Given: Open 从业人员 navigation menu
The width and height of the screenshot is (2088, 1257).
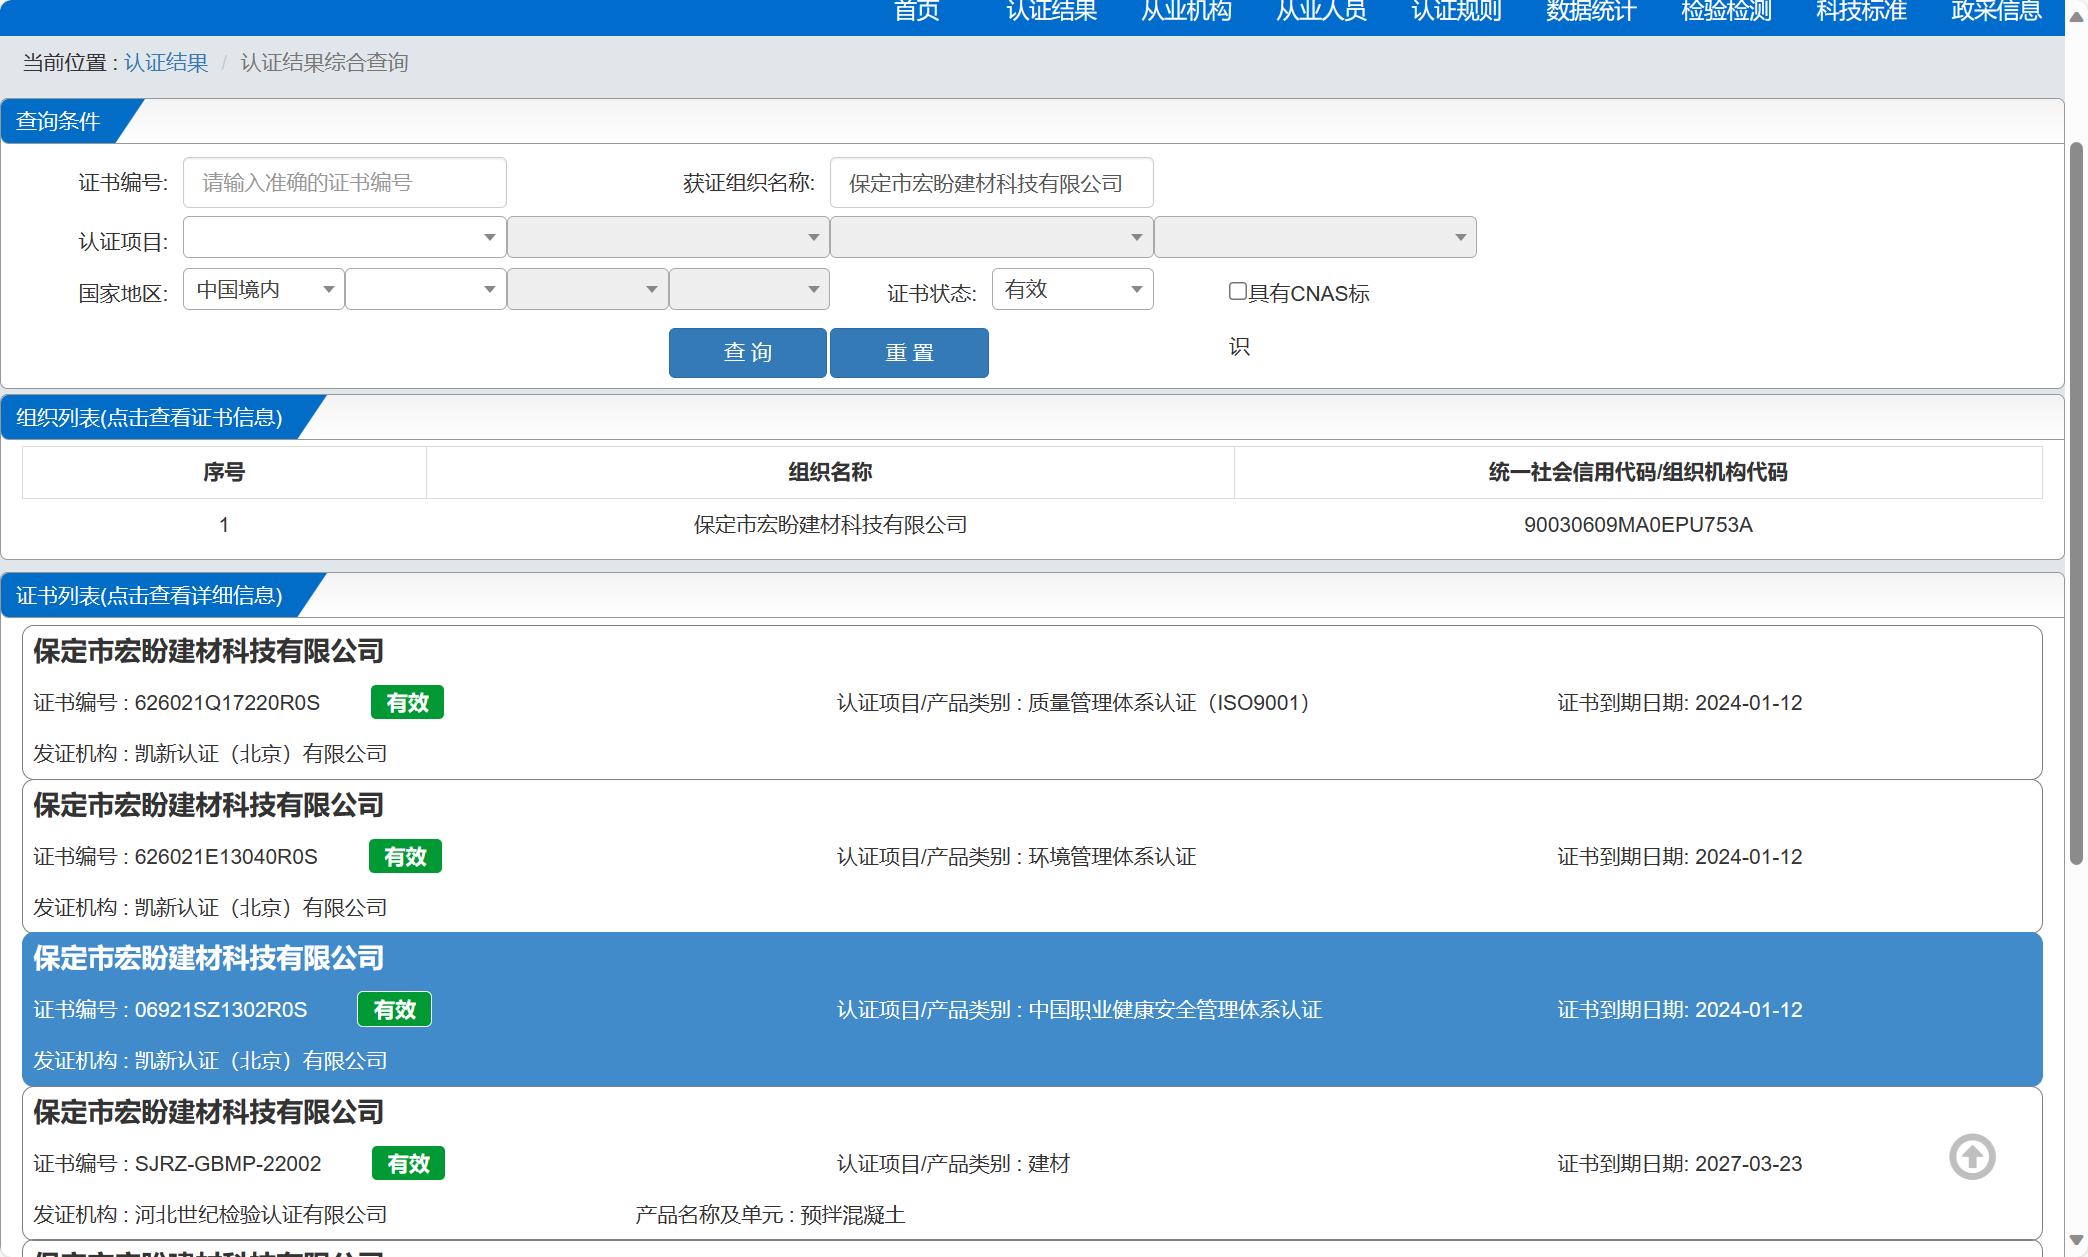Looking at the screenshot, I should tap(1321, 11).
